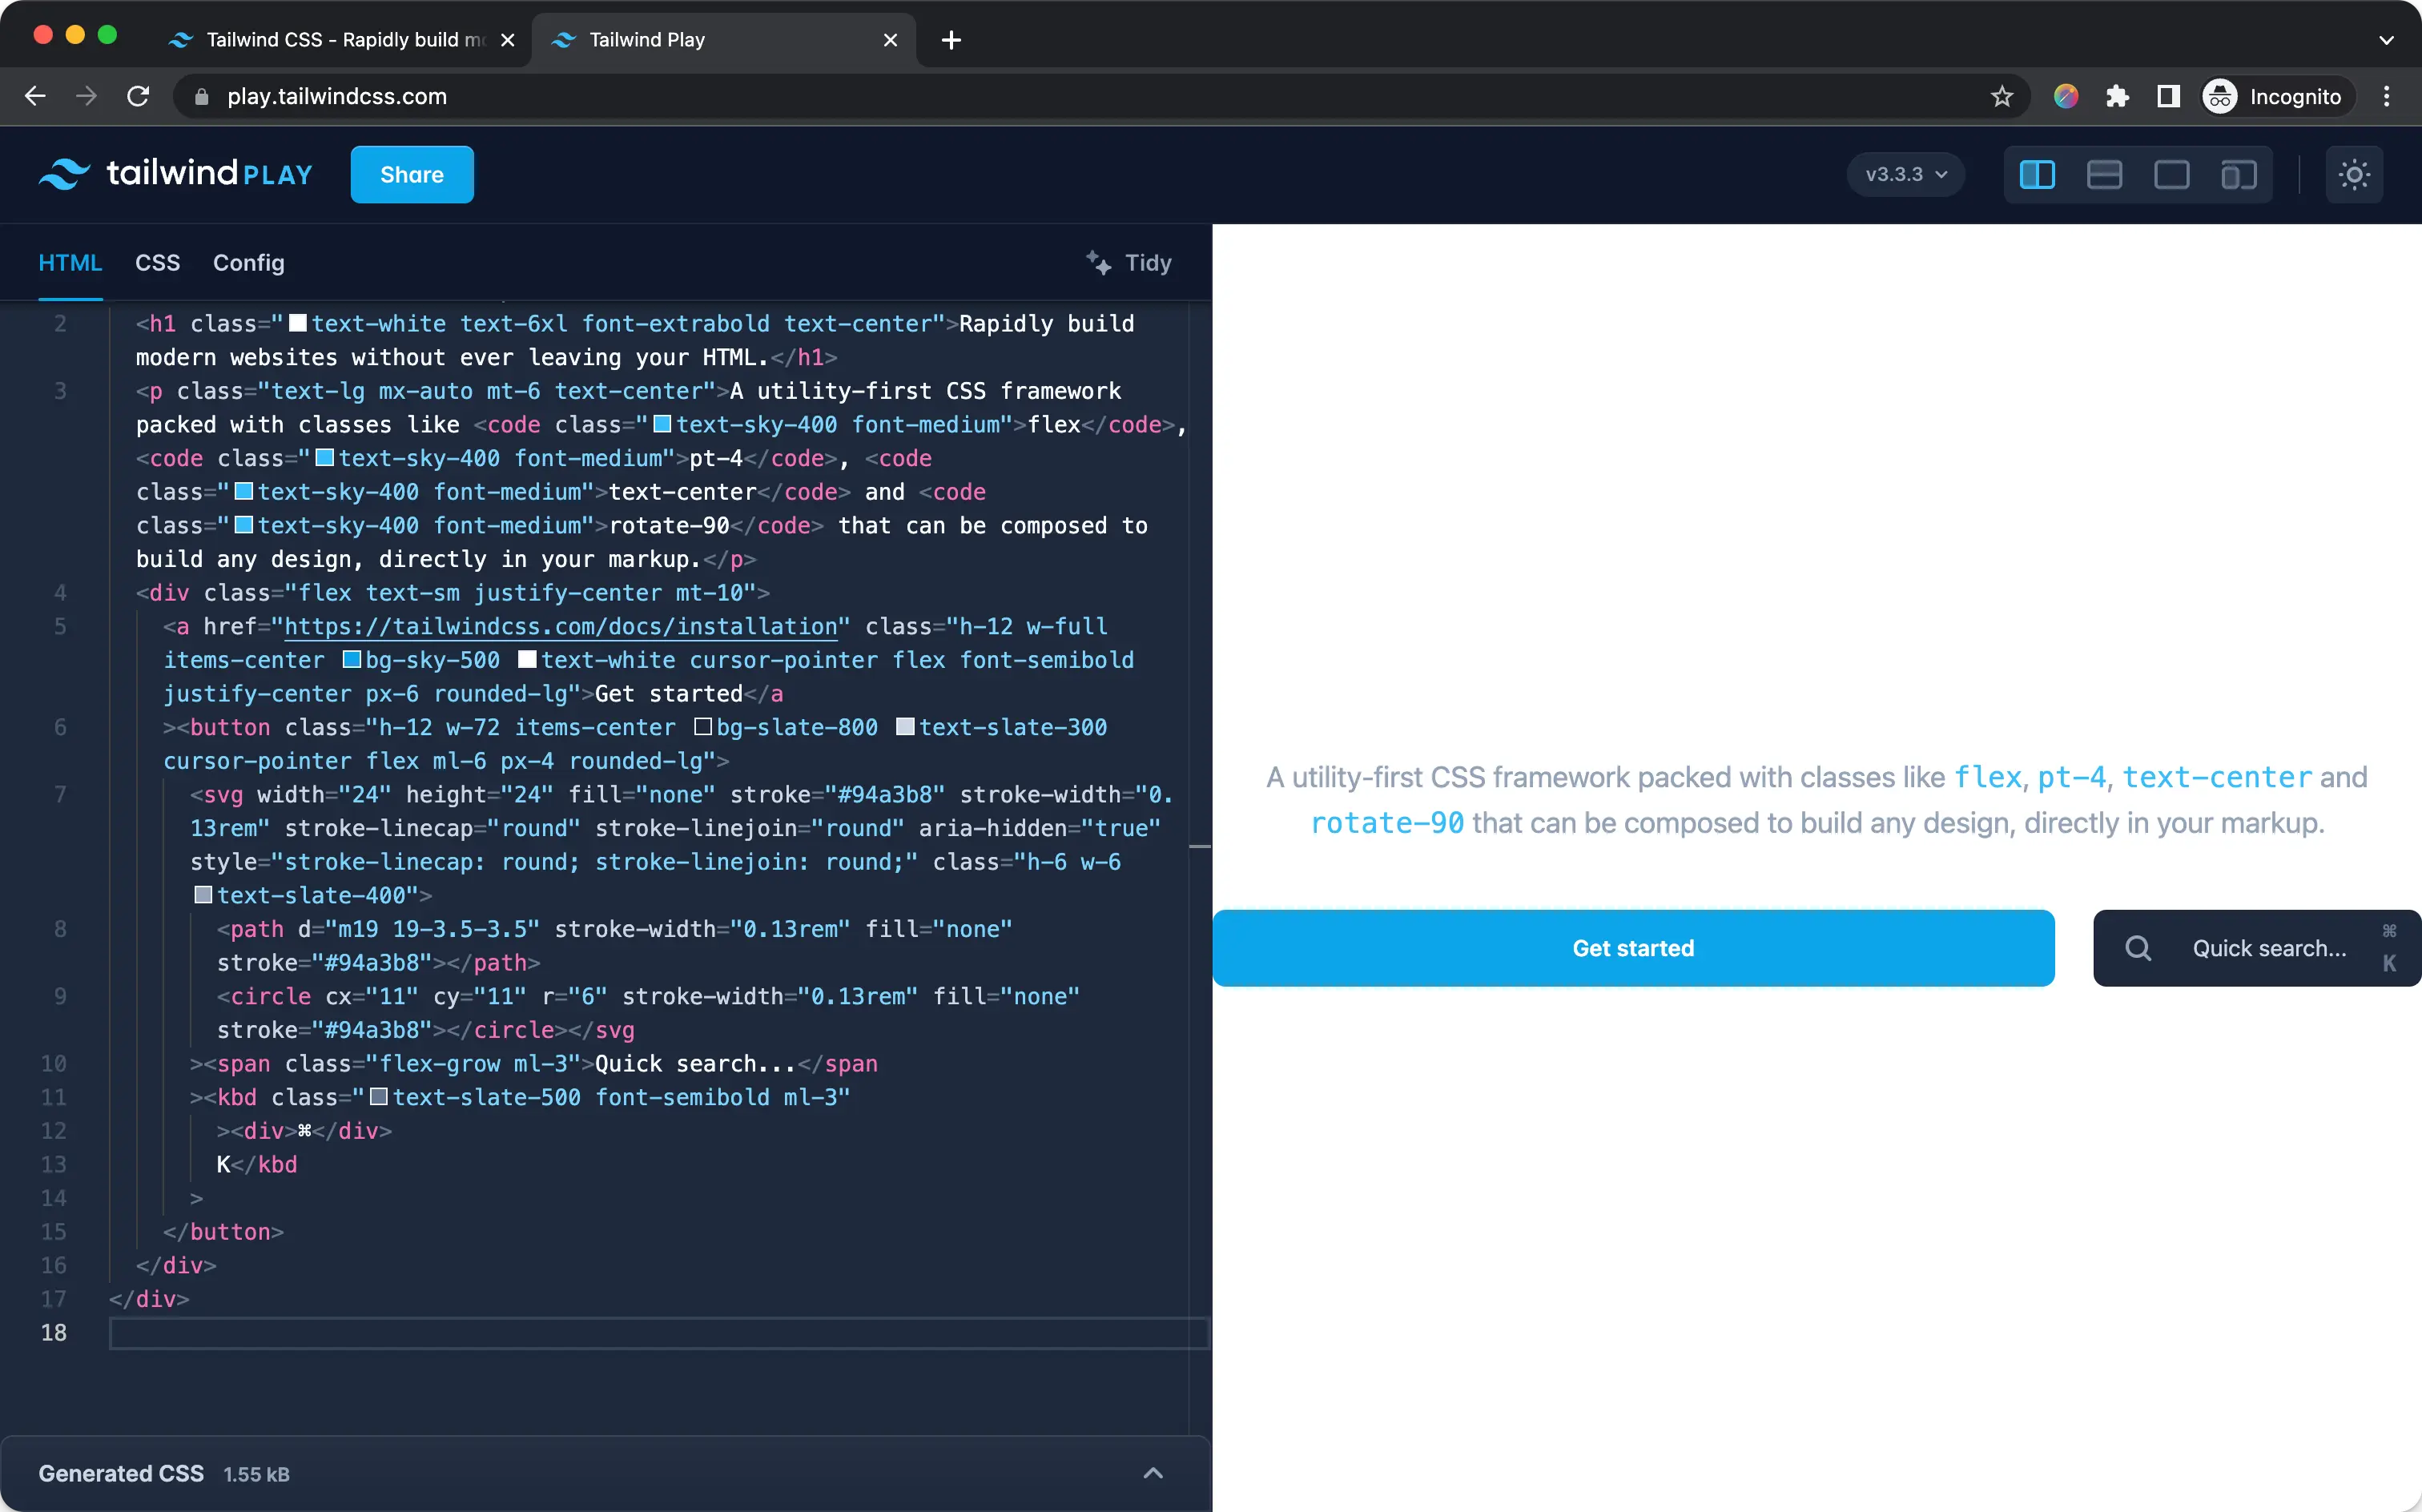Select the vertical split layout icon
Screen dimensions: 2422x1512
point(2037,174)
